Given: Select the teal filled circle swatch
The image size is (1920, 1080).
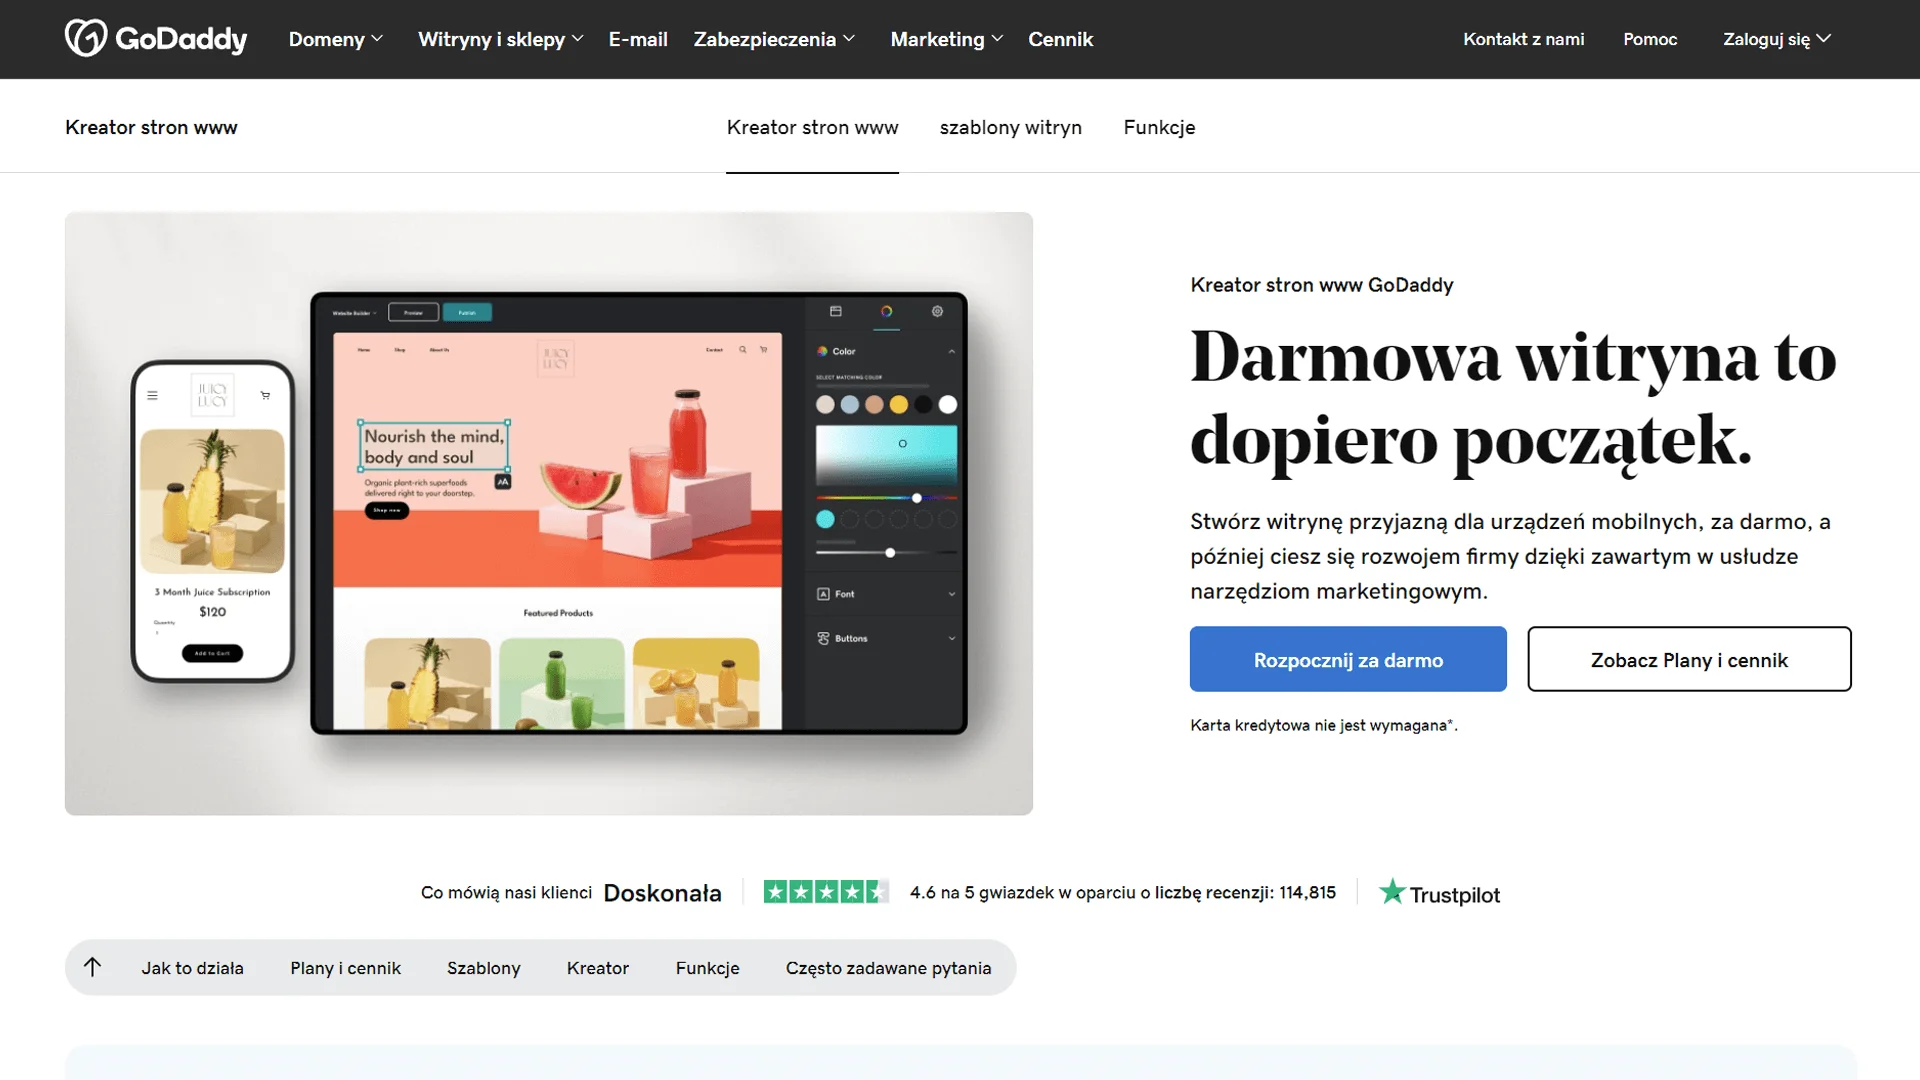Looking at the screenshot, I should [825, 519].
